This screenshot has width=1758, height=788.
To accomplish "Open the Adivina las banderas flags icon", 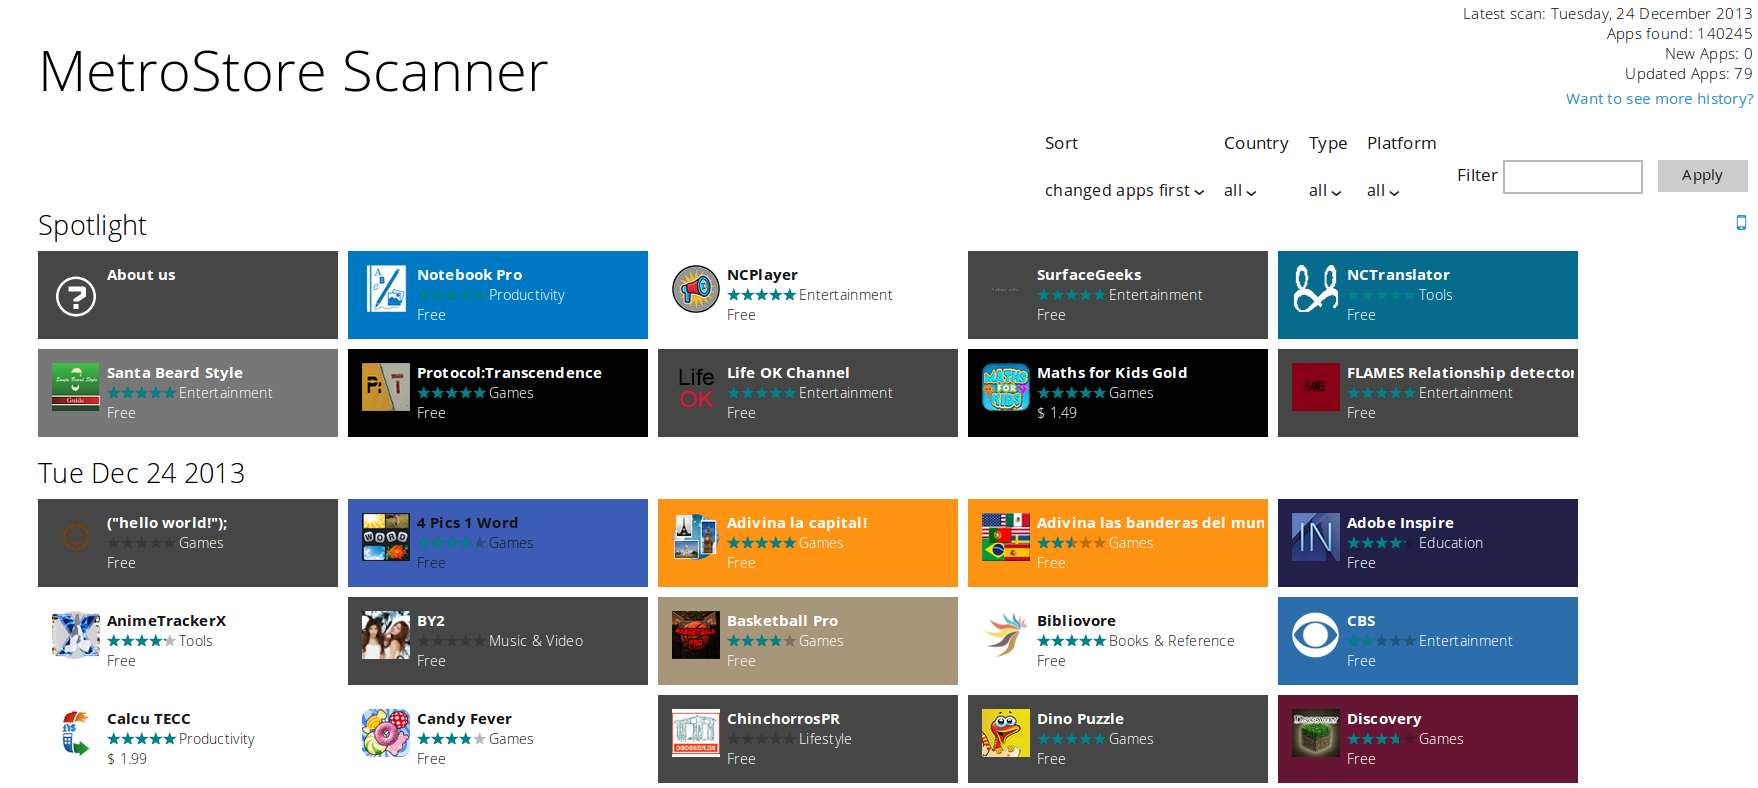I will point(1006,537).
